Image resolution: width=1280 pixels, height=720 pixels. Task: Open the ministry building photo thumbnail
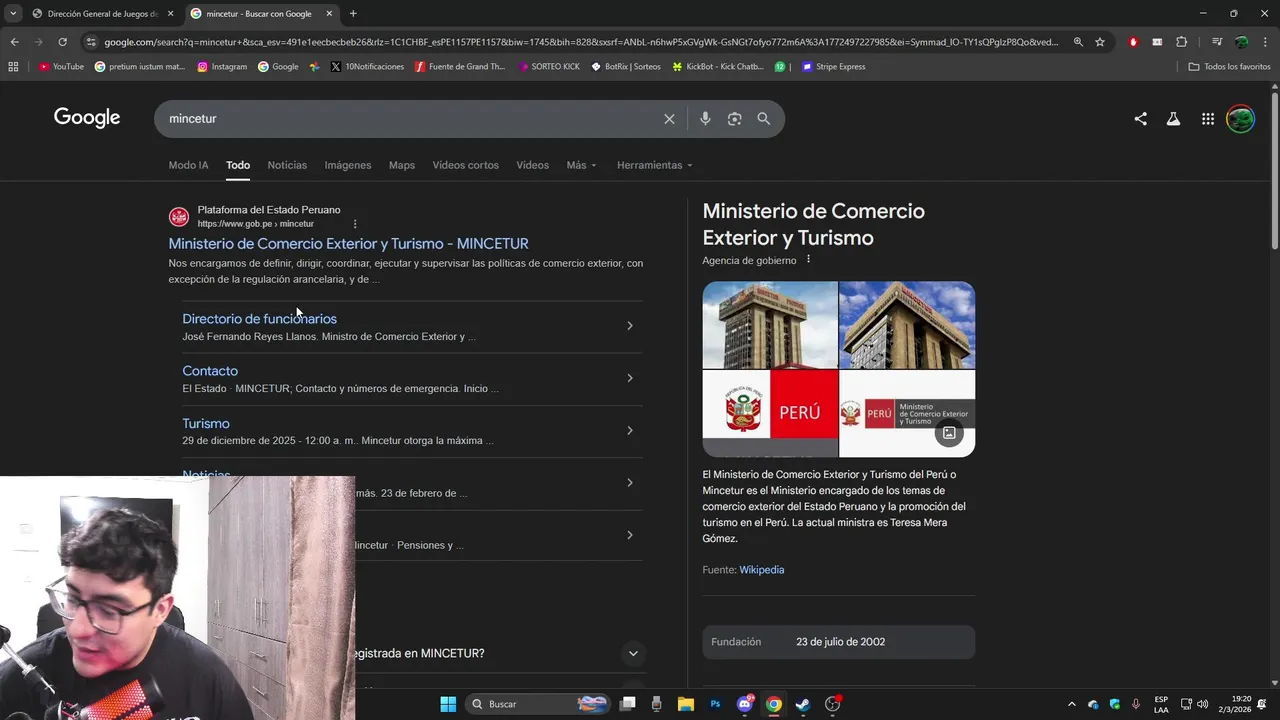(x=770, y=325)
